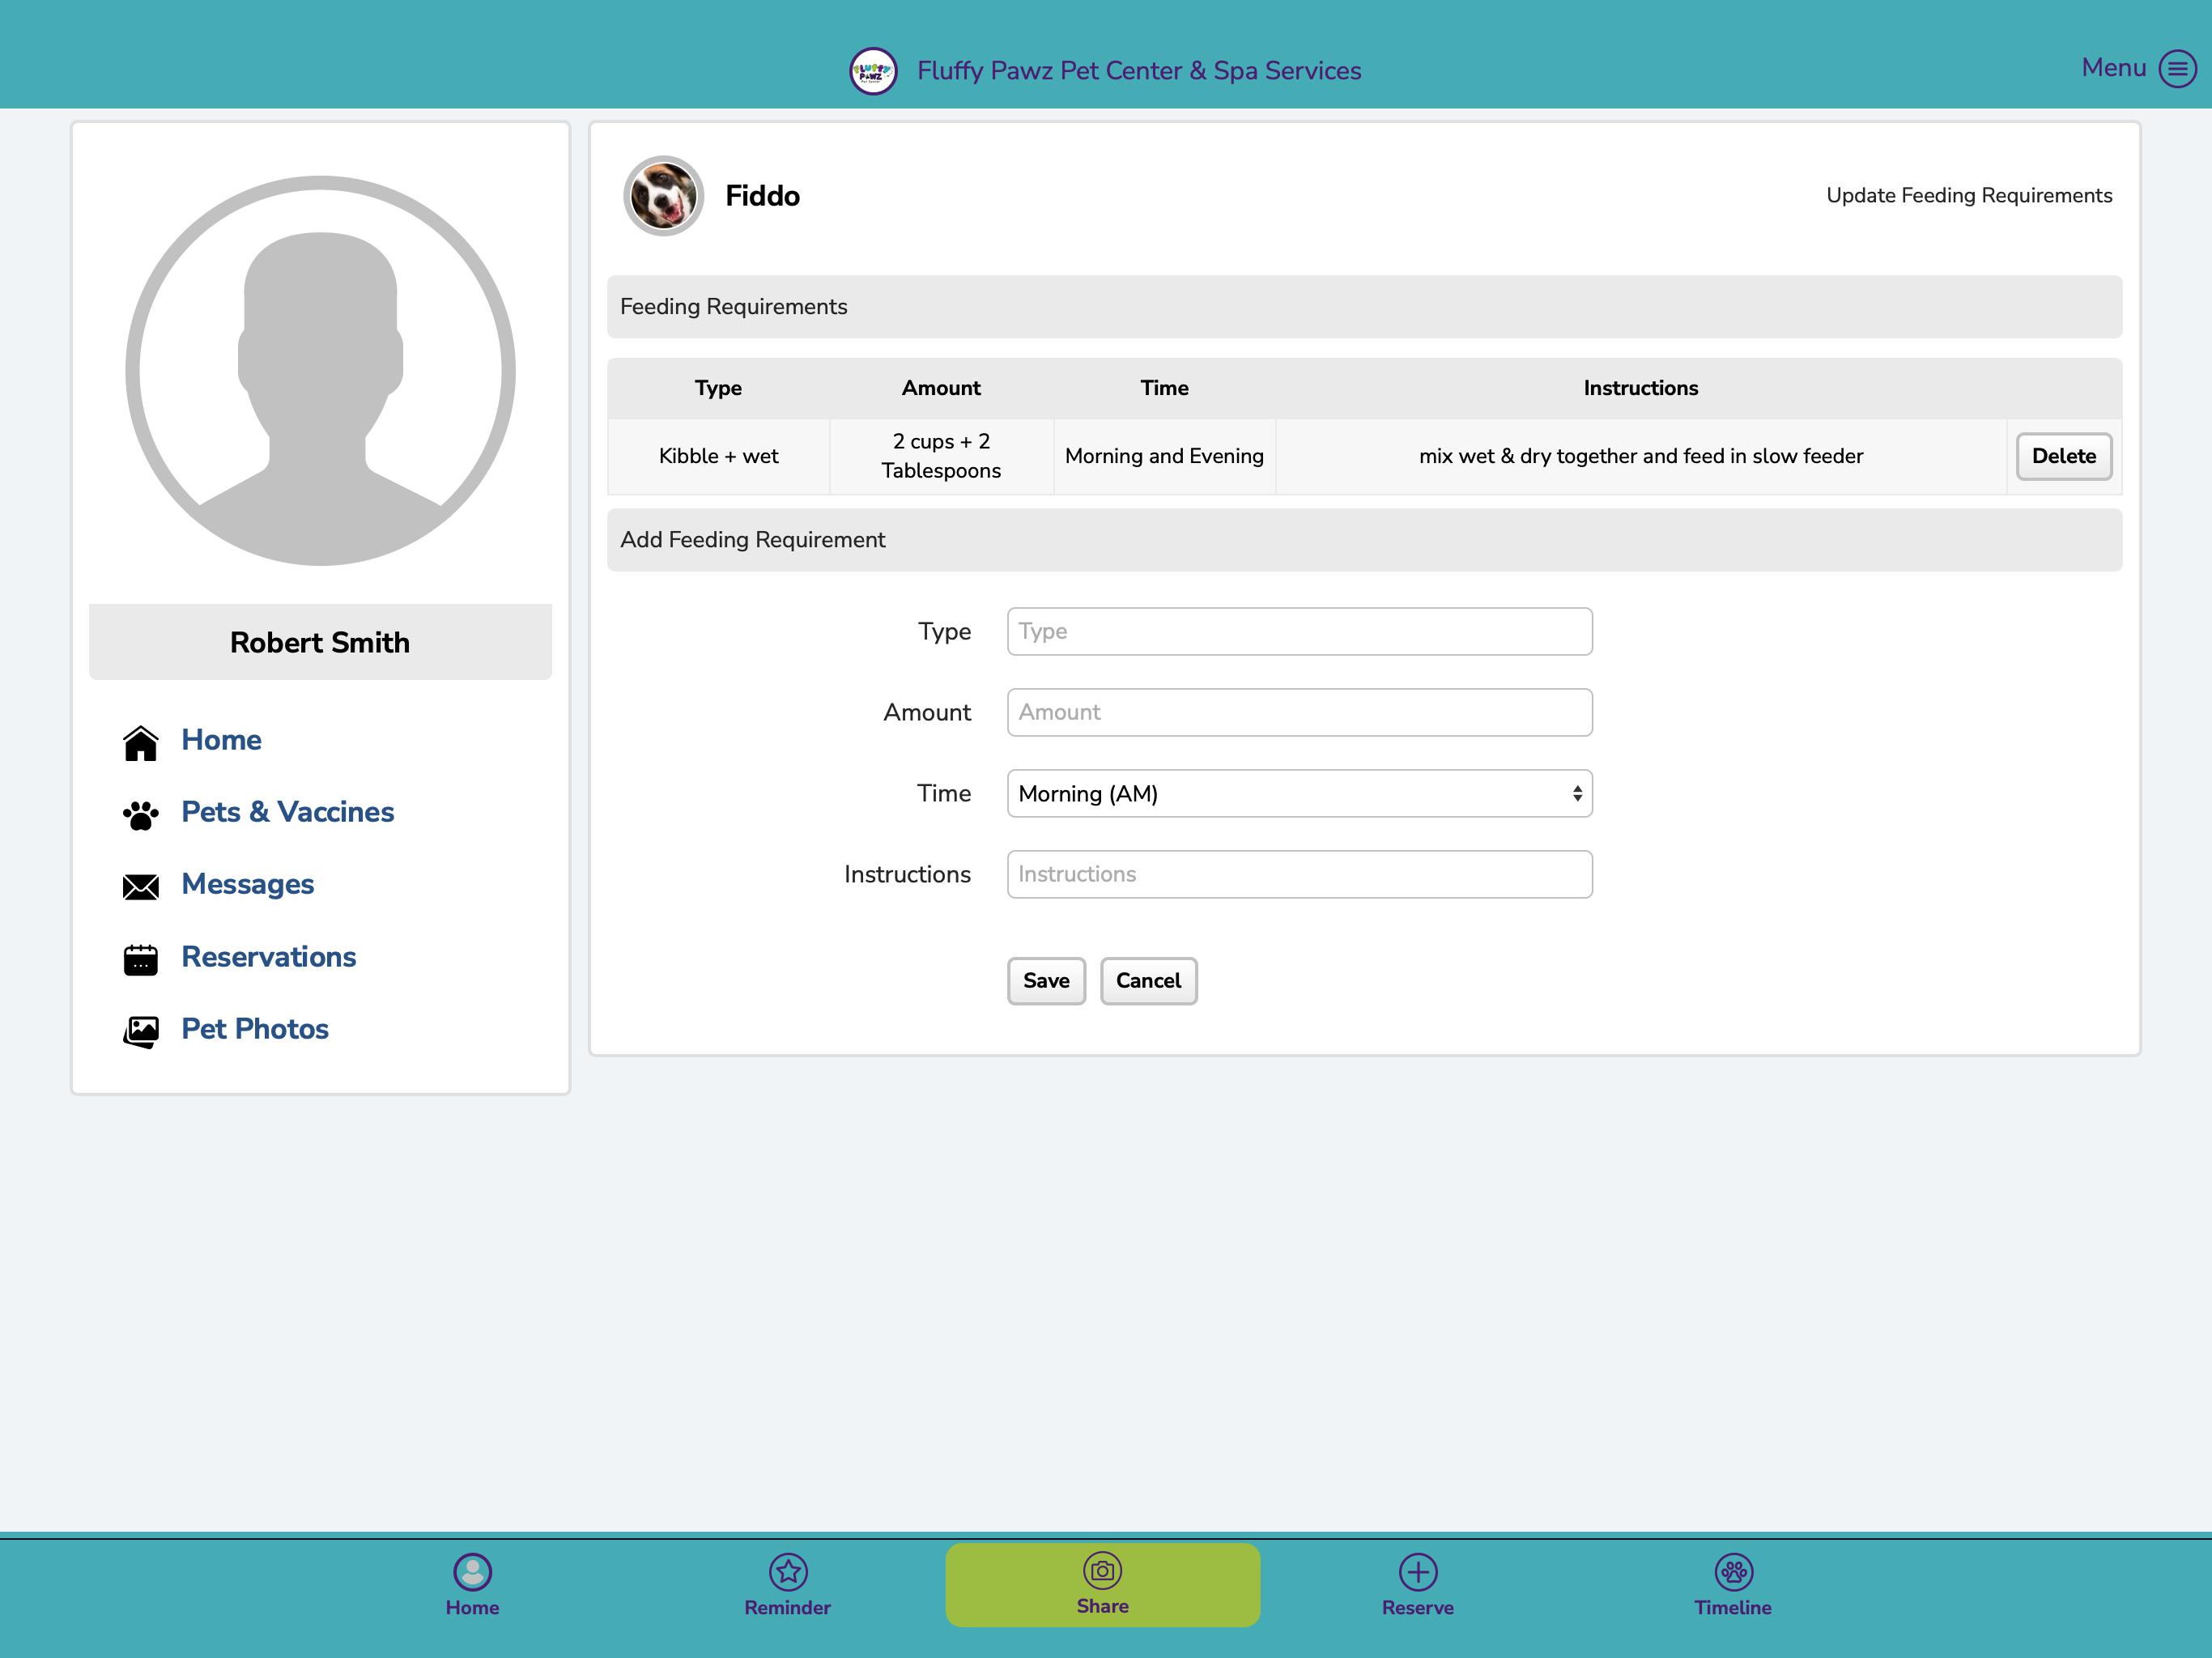Click the Fluffy Pawz logo icon
2212x1658 pixels.
(873, 71)
